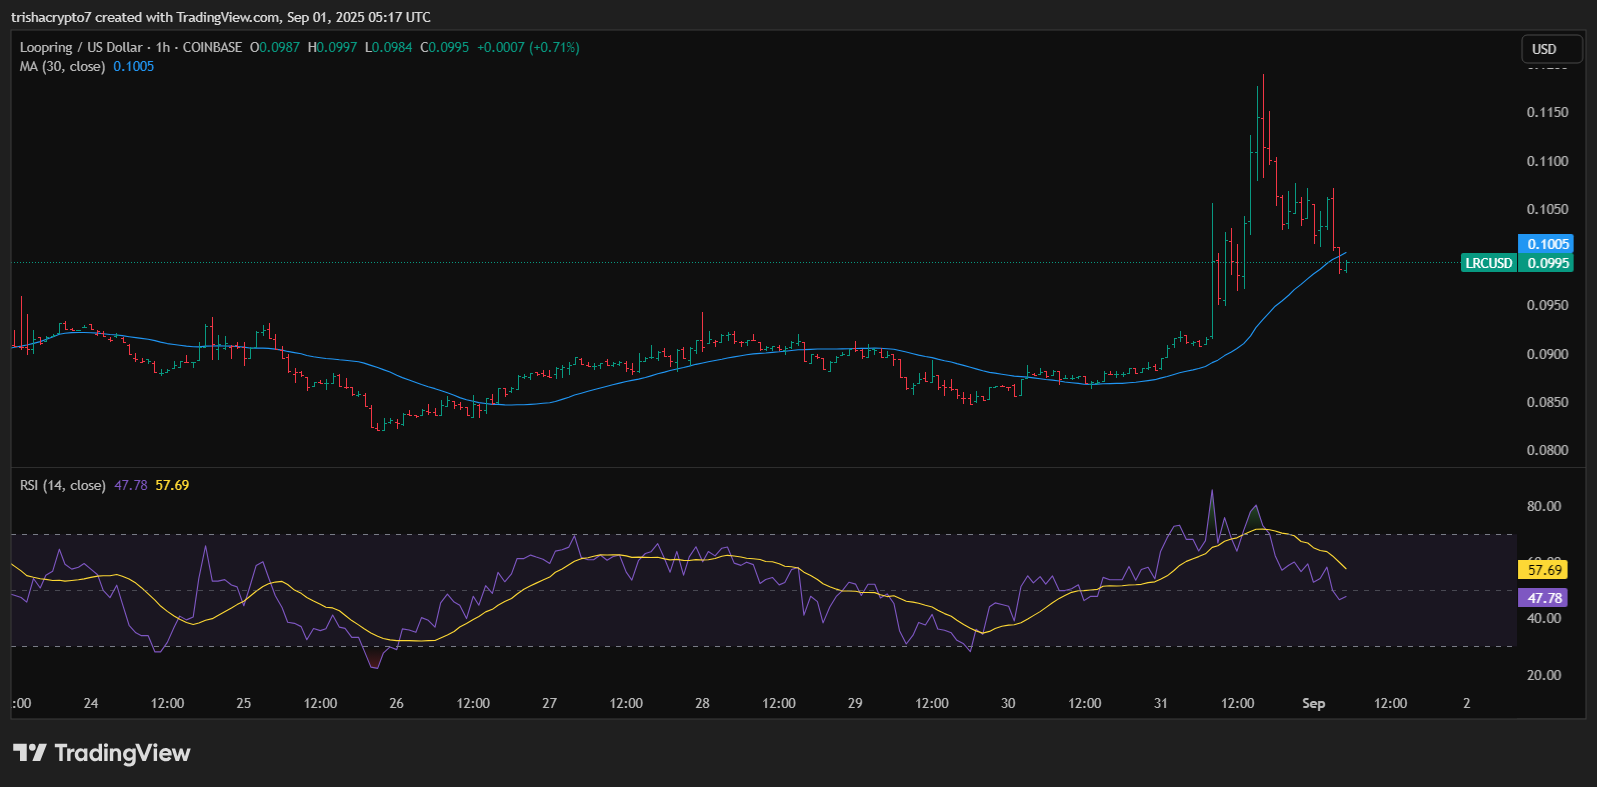Click the Loopring / US Dollar symbol title
Image resolution: width=1597 pixels, height=787 pixels.
click(x=81, y=47)
